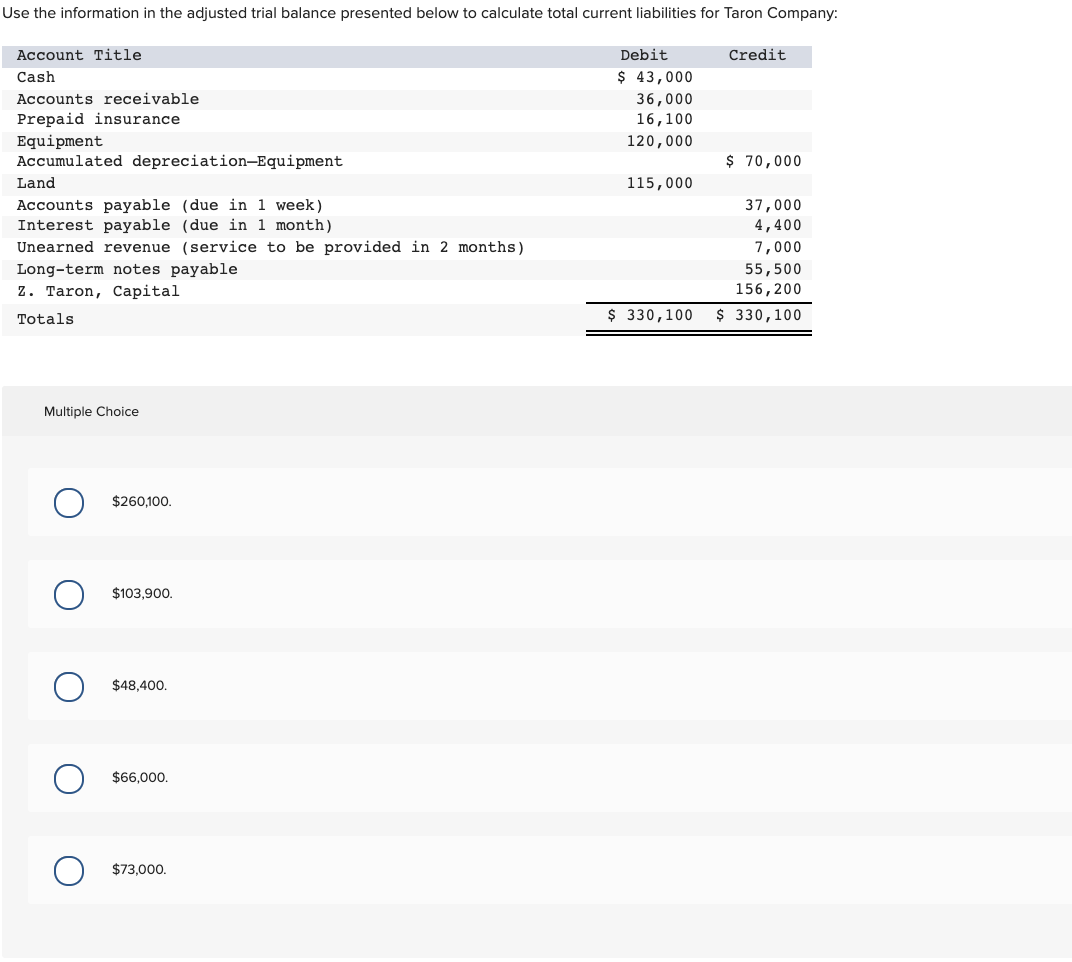
Task: Click the 'Account Title' column header
Action: [79, 55]
